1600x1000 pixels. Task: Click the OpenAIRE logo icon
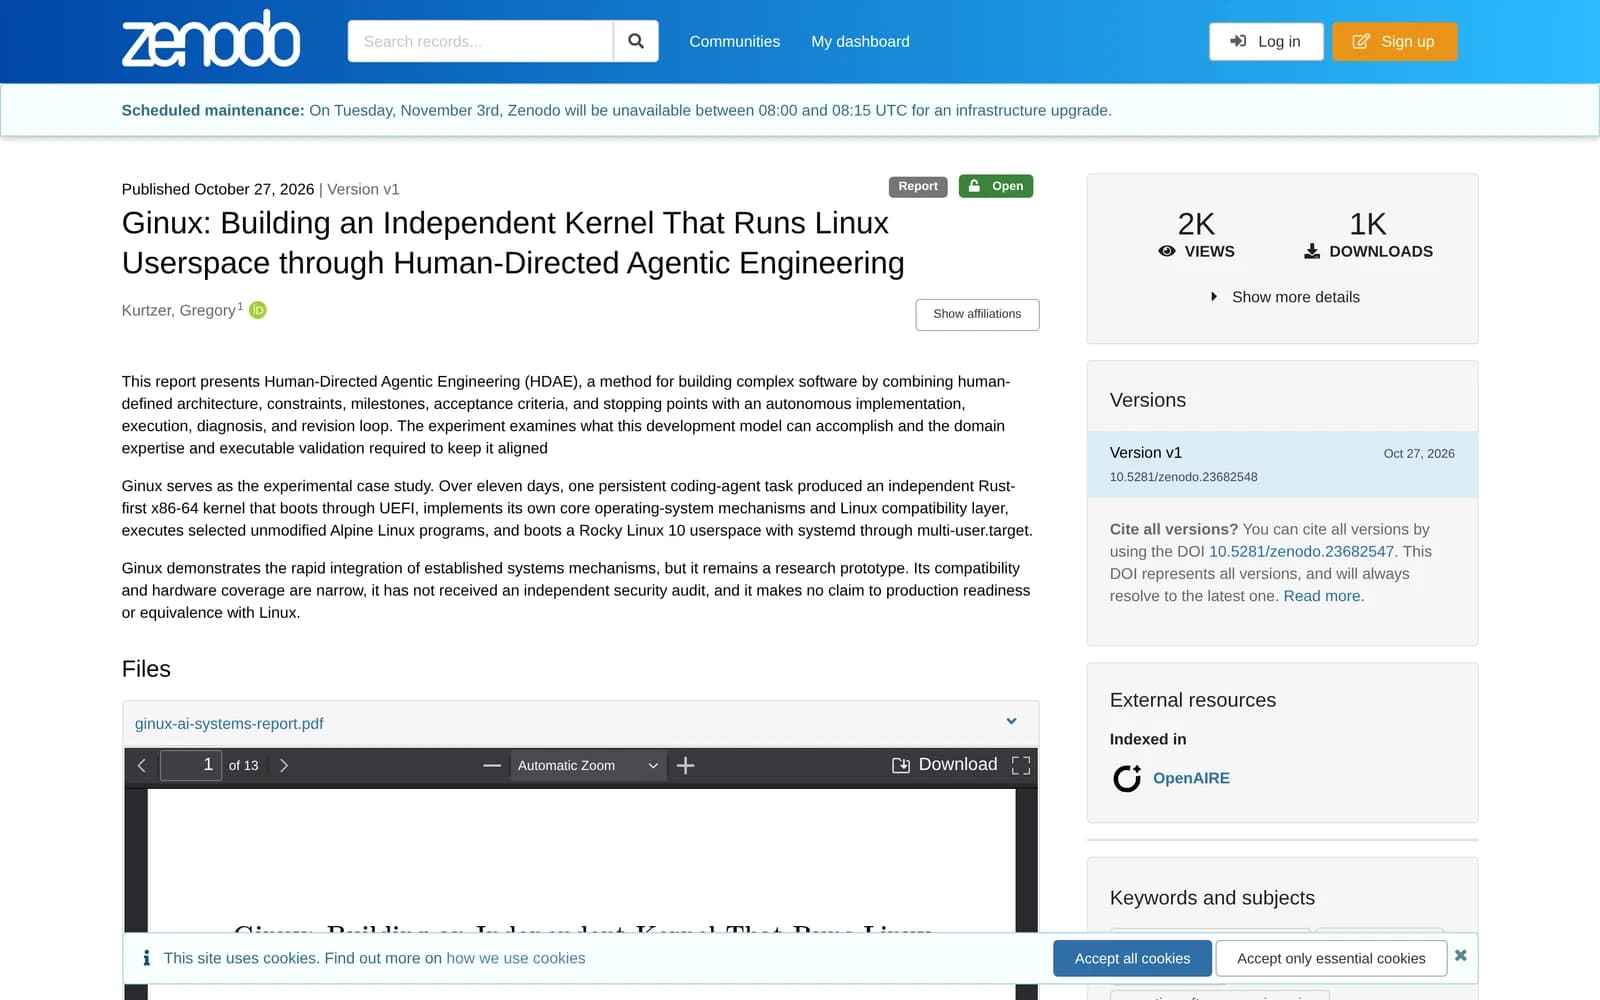pyautogui.click(x=1127, y=778)
